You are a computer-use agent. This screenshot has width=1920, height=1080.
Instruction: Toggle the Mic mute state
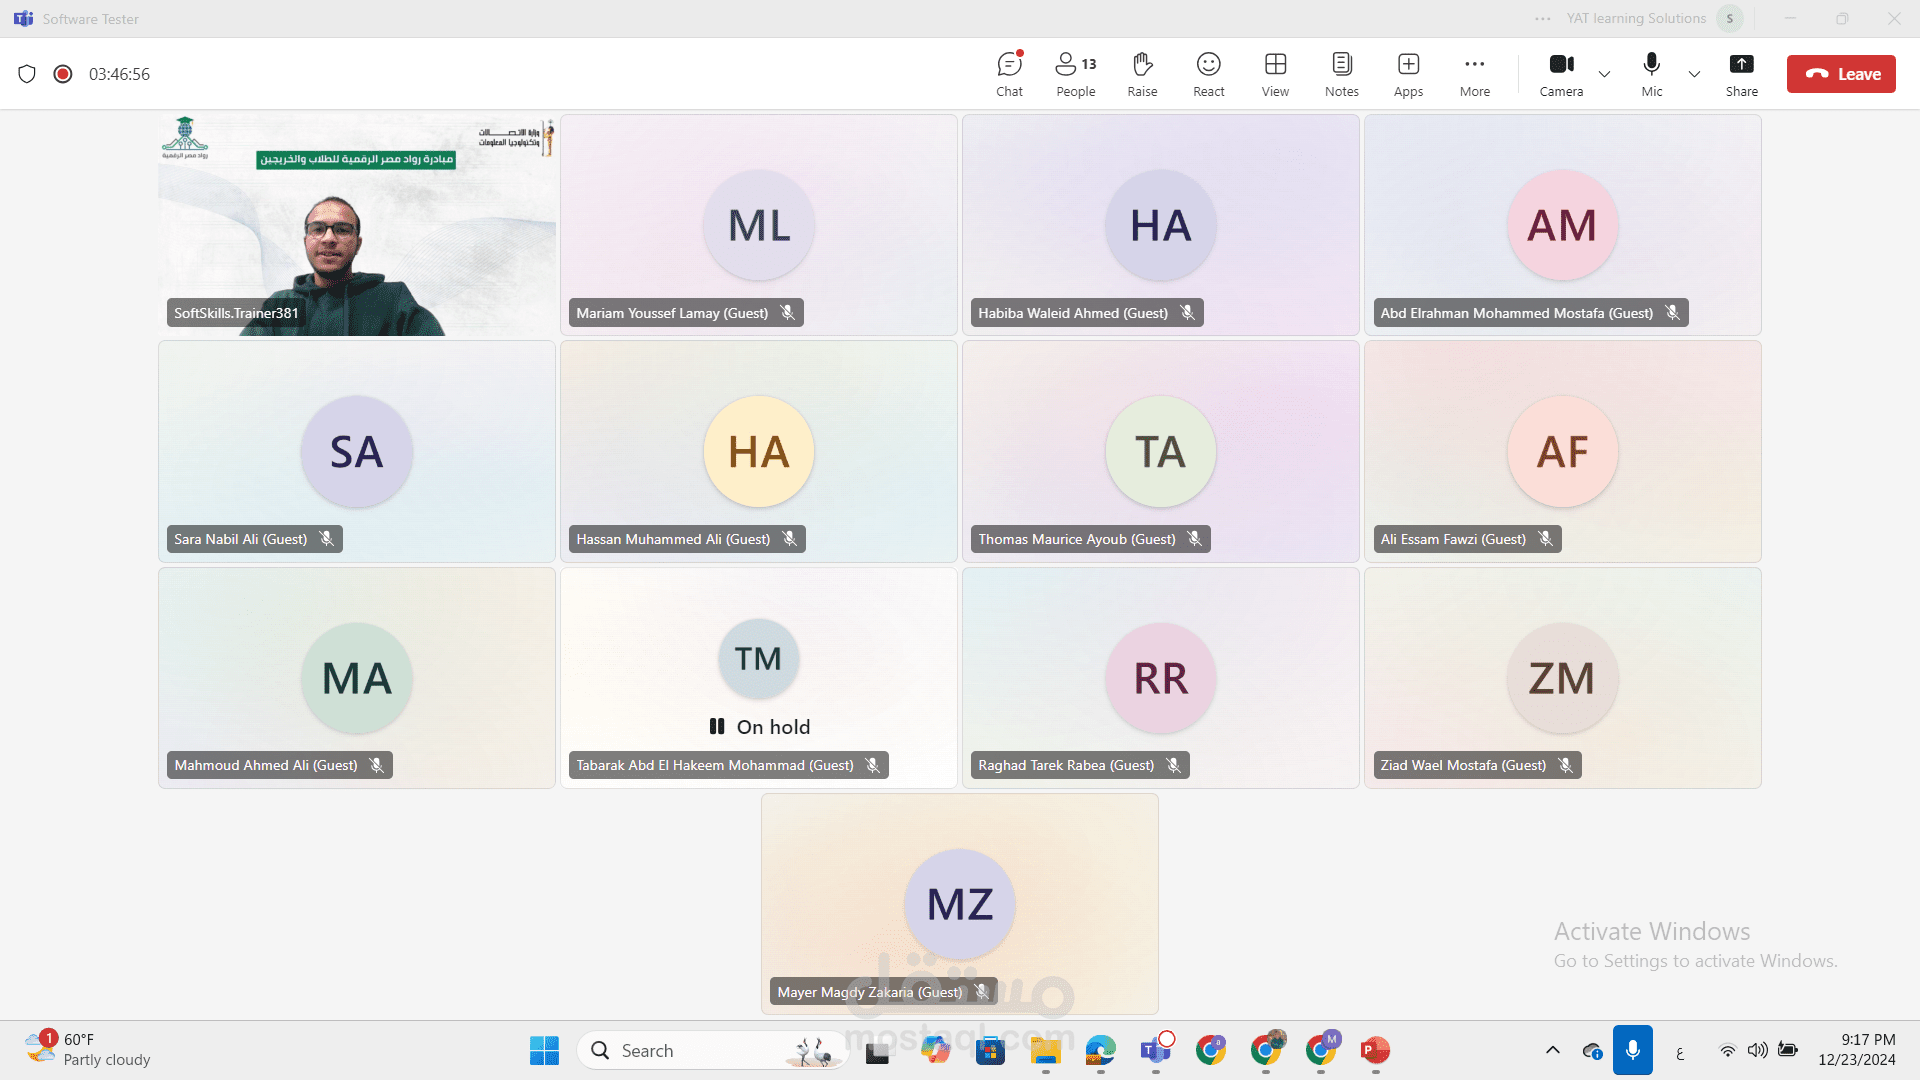coord(1651,74)
